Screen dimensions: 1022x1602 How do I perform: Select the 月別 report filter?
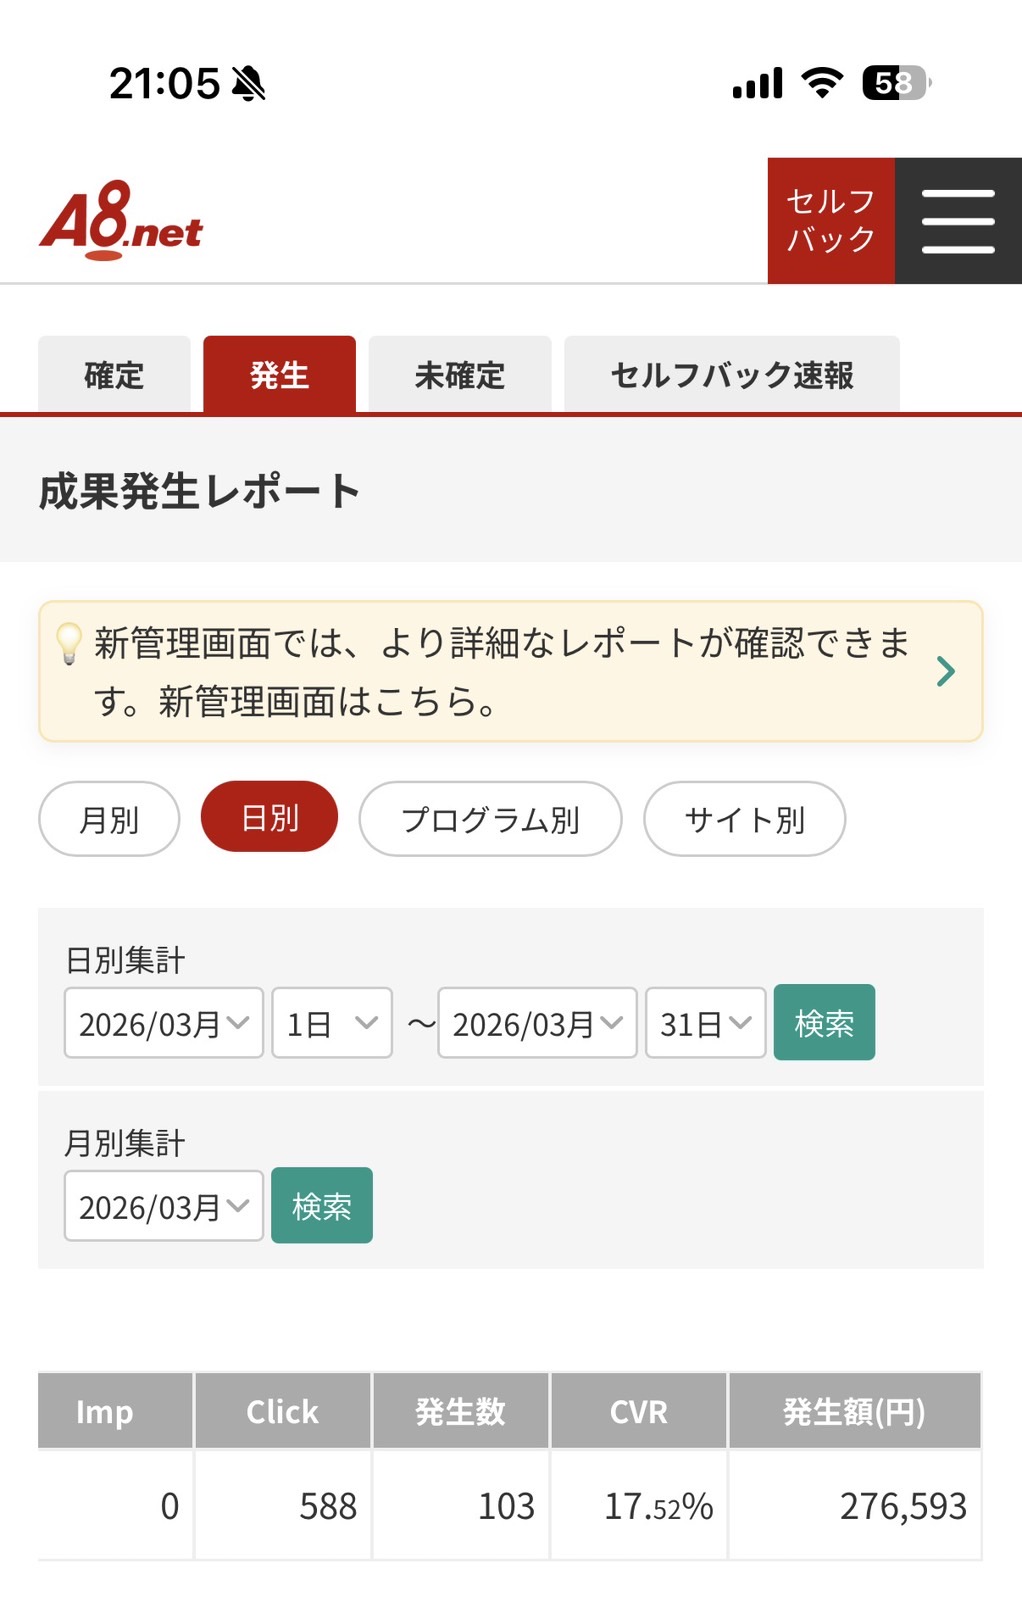point(109,819)
